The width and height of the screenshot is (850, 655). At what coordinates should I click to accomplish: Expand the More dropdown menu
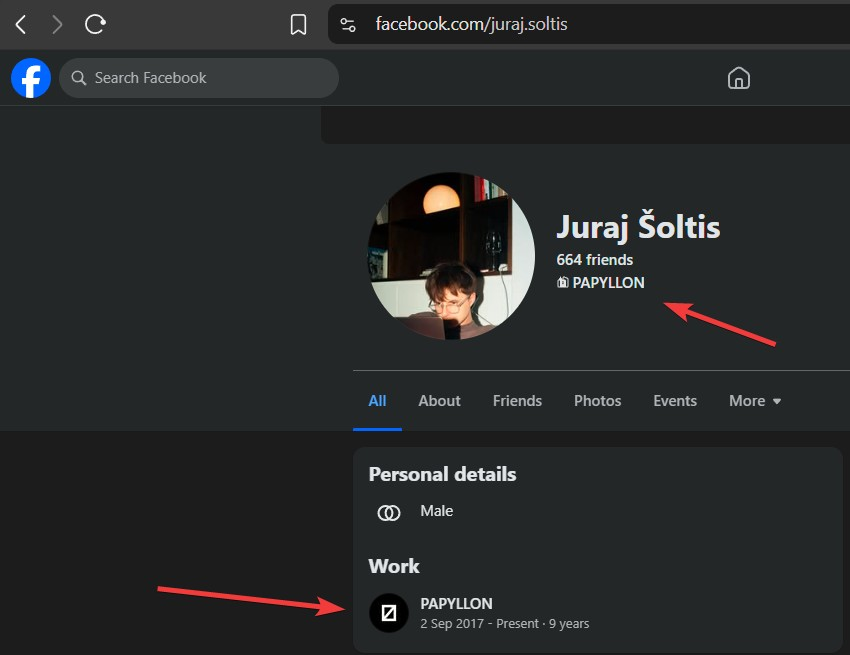click(x=755, y=401)
